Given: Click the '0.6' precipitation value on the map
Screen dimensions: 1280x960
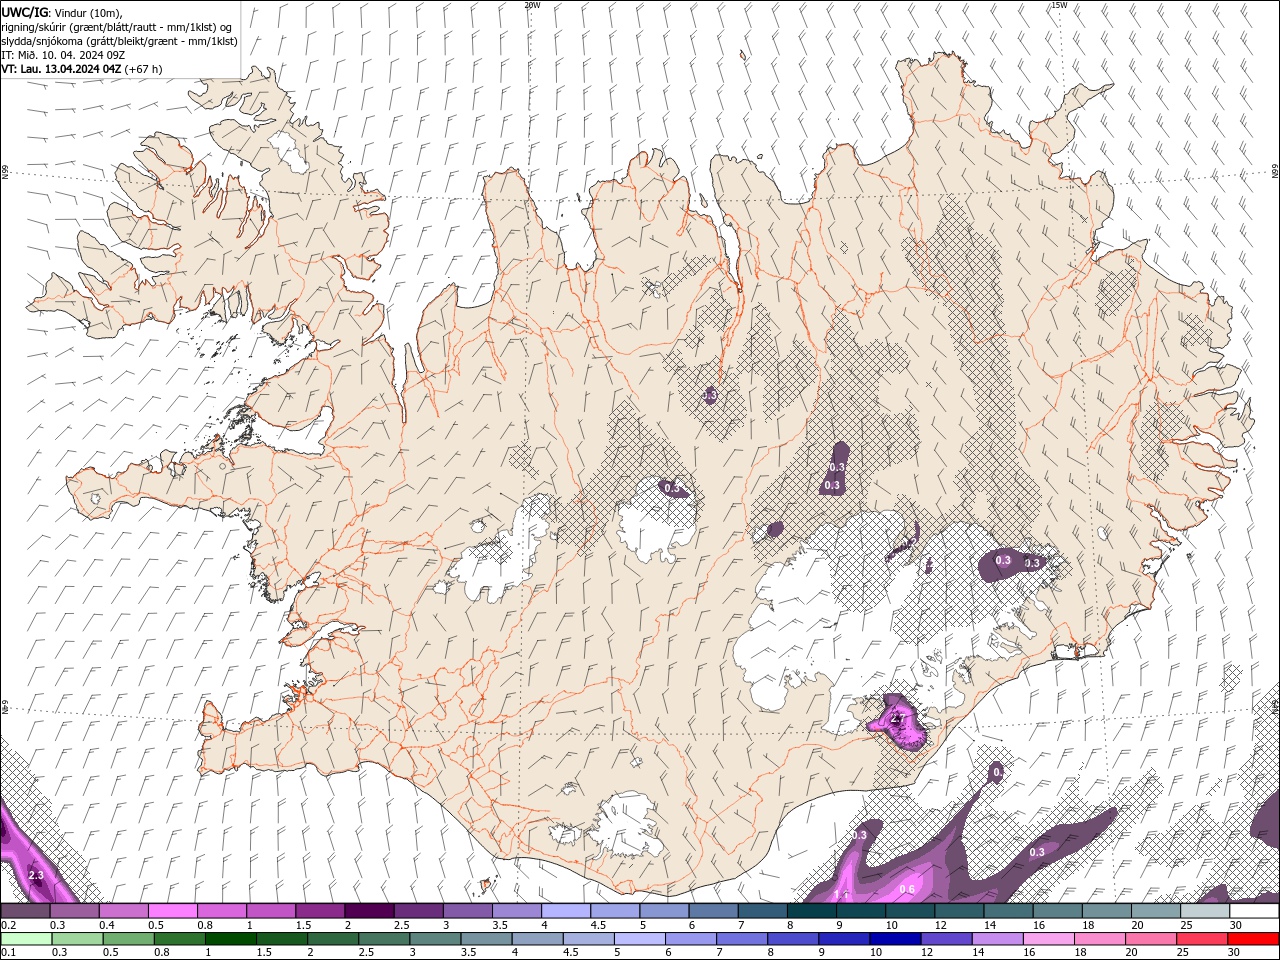Looking at the screenshot, I should point(907,890).
